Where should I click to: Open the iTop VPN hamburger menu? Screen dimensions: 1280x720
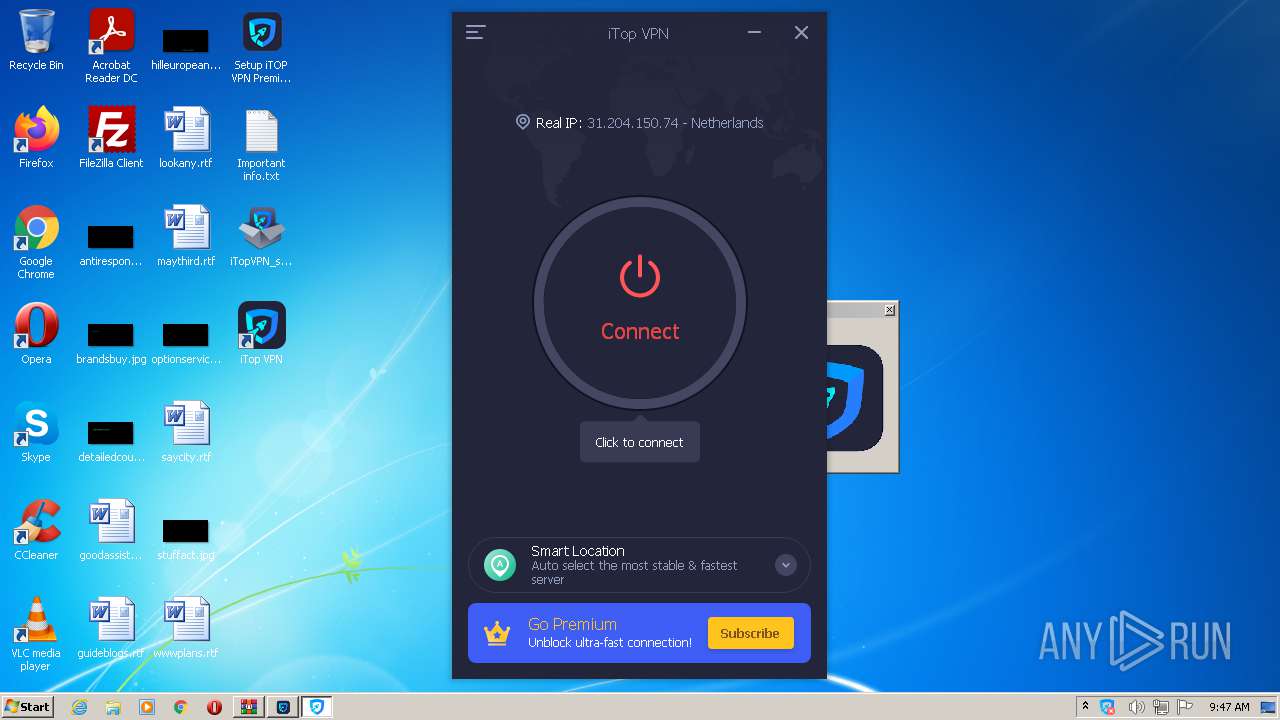click(x=476, y=33)
